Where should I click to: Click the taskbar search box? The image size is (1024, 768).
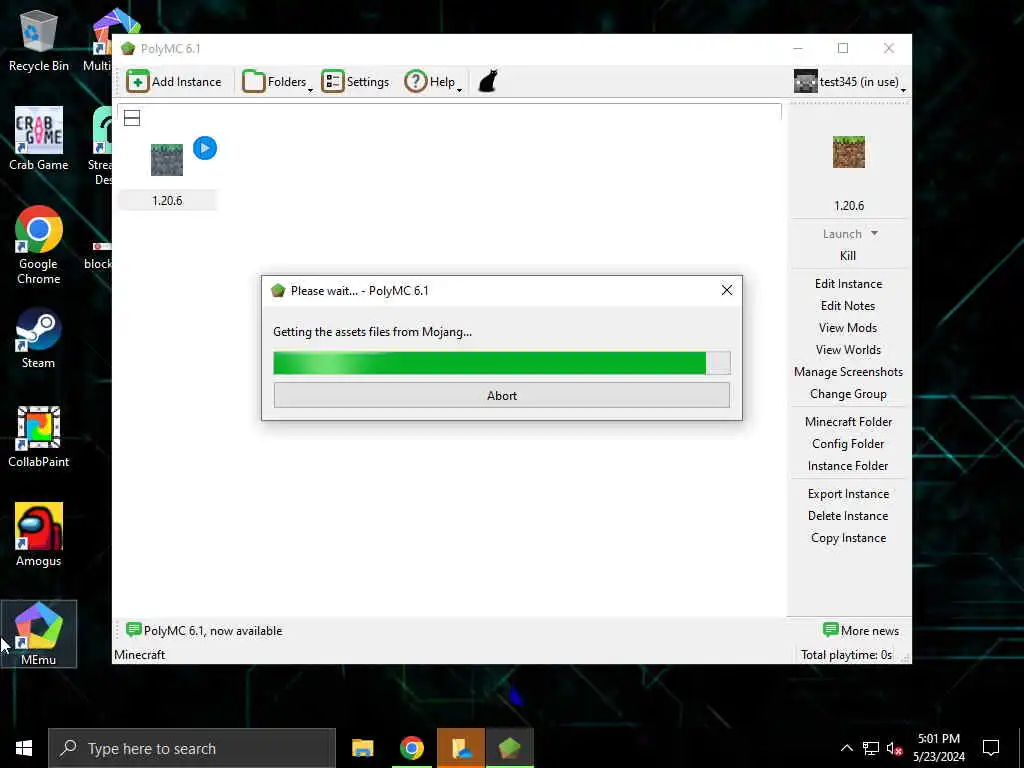pyautogui.click(x=192, y=748)
